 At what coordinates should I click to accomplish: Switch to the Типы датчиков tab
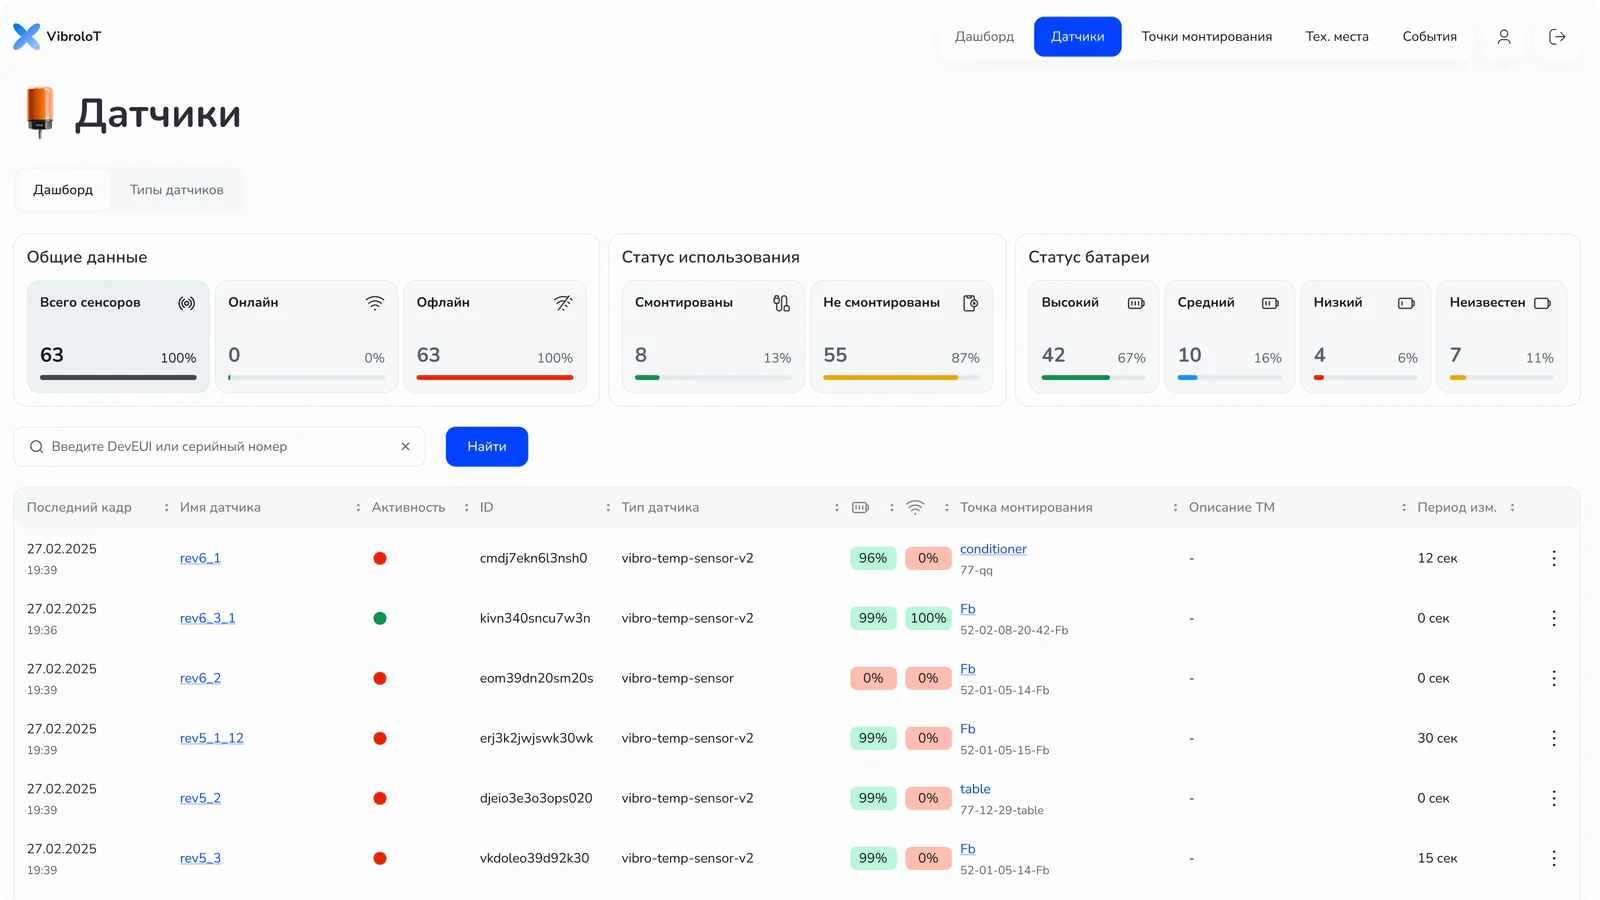point(177,190)
